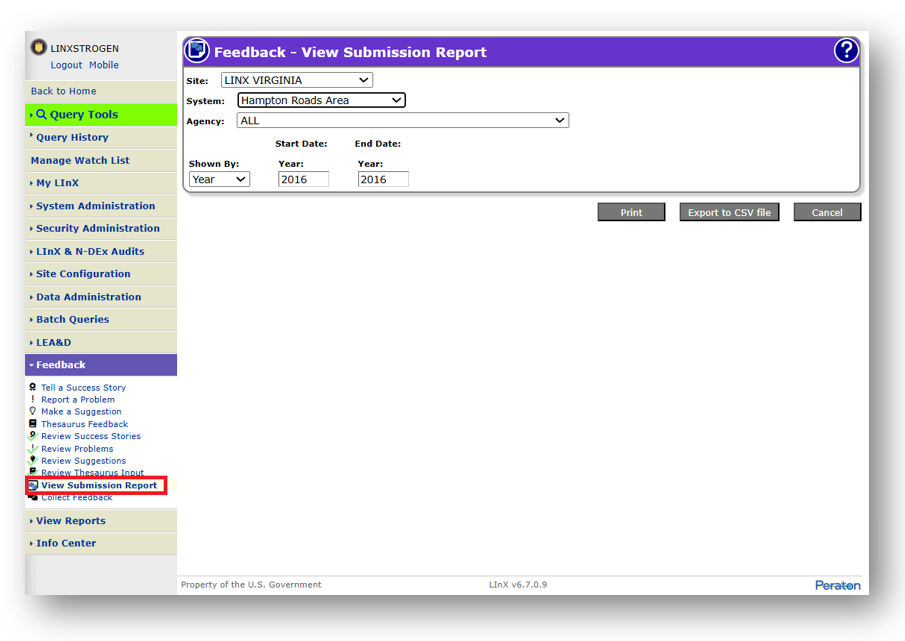Open Review Problems link
This screenshot has height=641, width=905.
point(77,449)
